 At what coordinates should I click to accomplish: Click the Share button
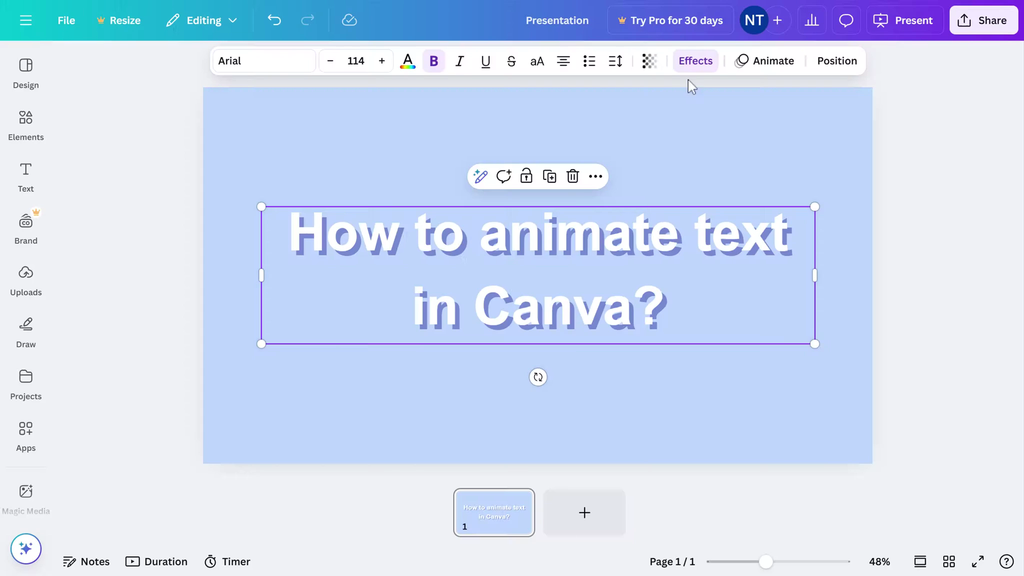(x=983, y=20)
